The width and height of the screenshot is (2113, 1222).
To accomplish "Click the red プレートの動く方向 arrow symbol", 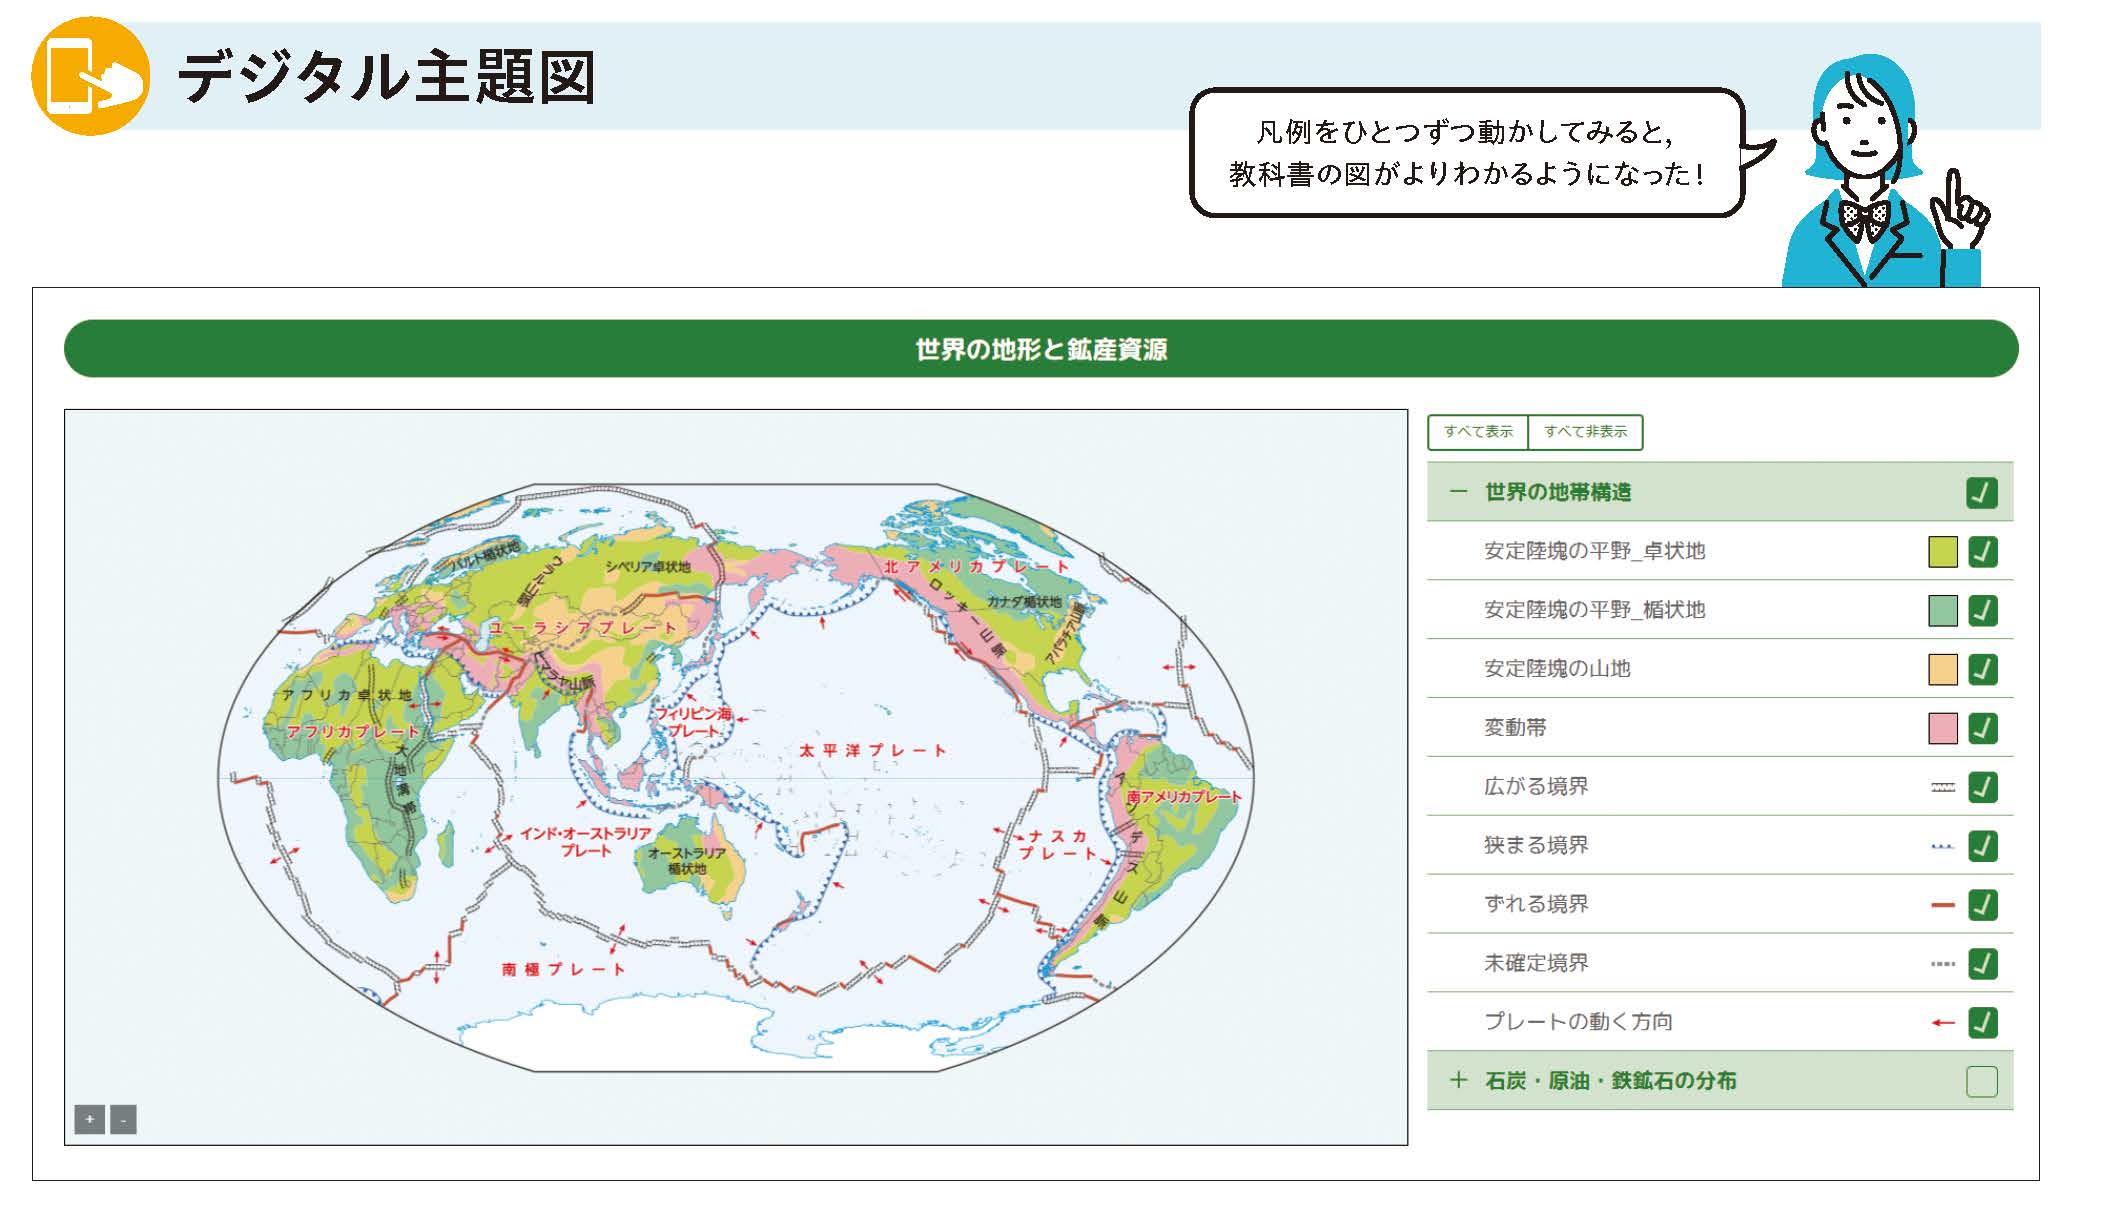I will coord(1942,1023).
